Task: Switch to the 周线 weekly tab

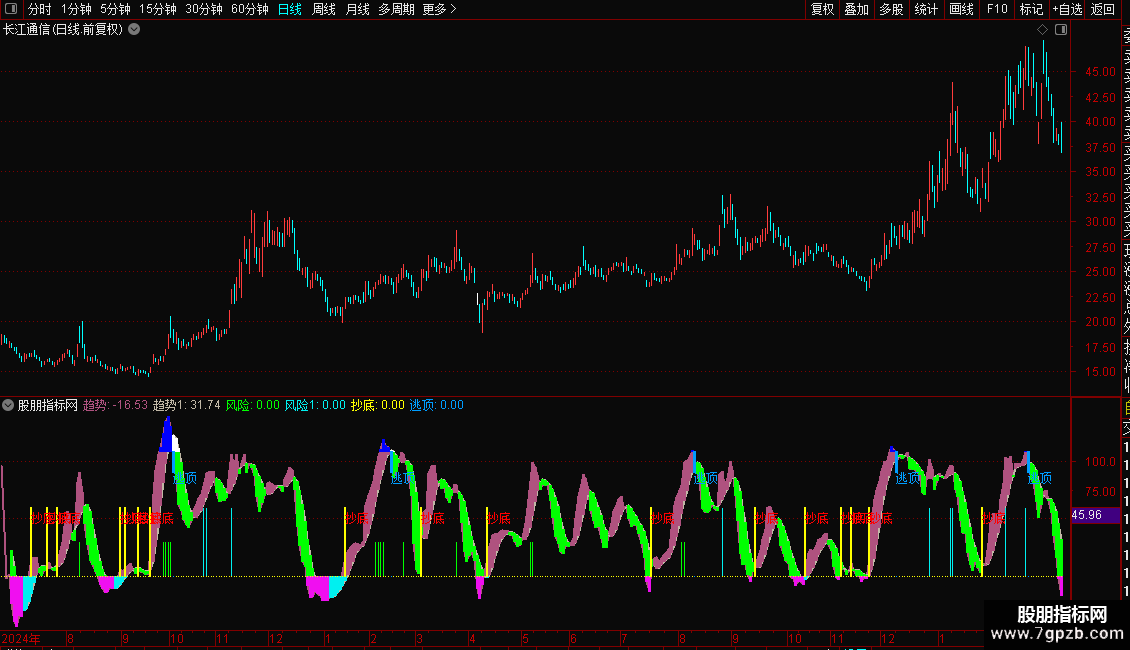Action: pos(324,9)
